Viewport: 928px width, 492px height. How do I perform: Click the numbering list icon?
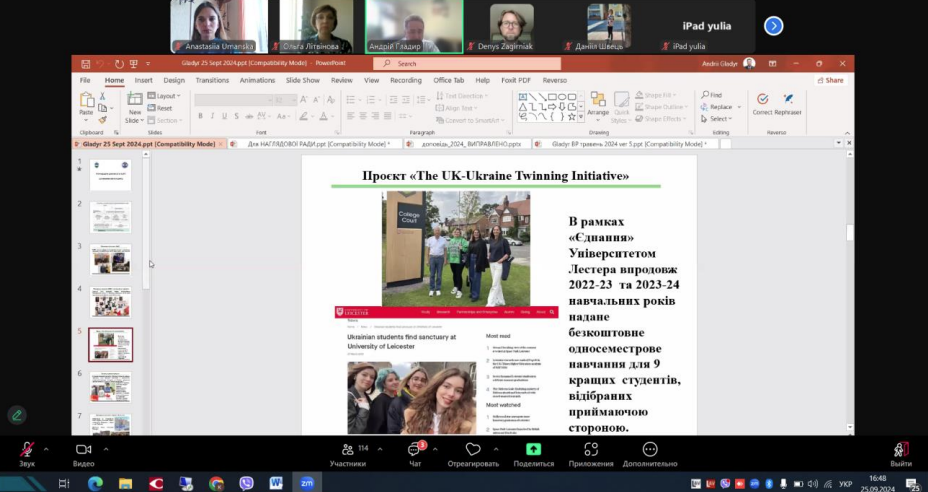(x=371, y=99)
